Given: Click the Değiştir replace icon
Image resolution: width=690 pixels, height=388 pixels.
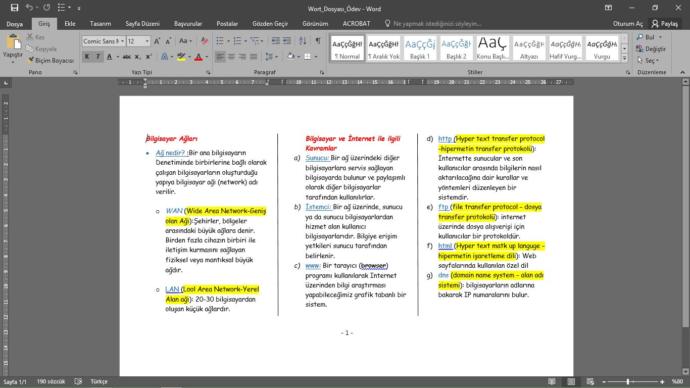Looking at the screenshot, I should click(639, 49).
